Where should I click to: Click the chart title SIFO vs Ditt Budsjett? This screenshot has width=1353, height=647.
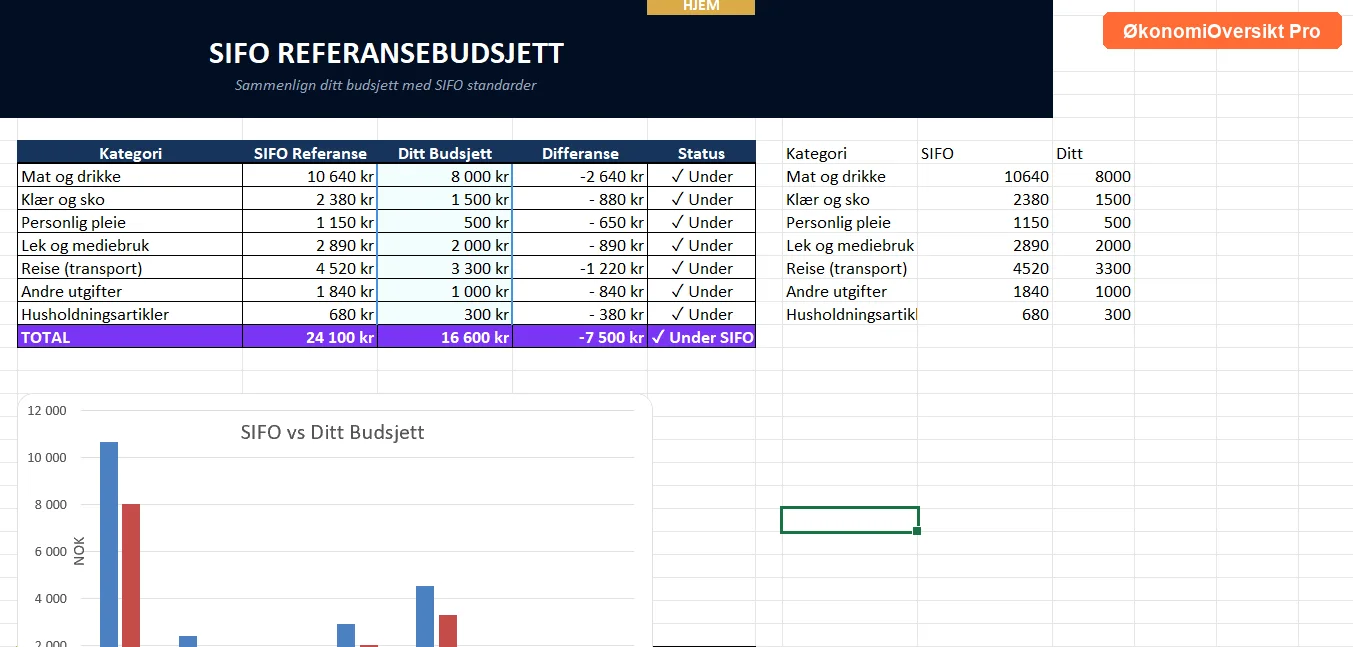332,432
